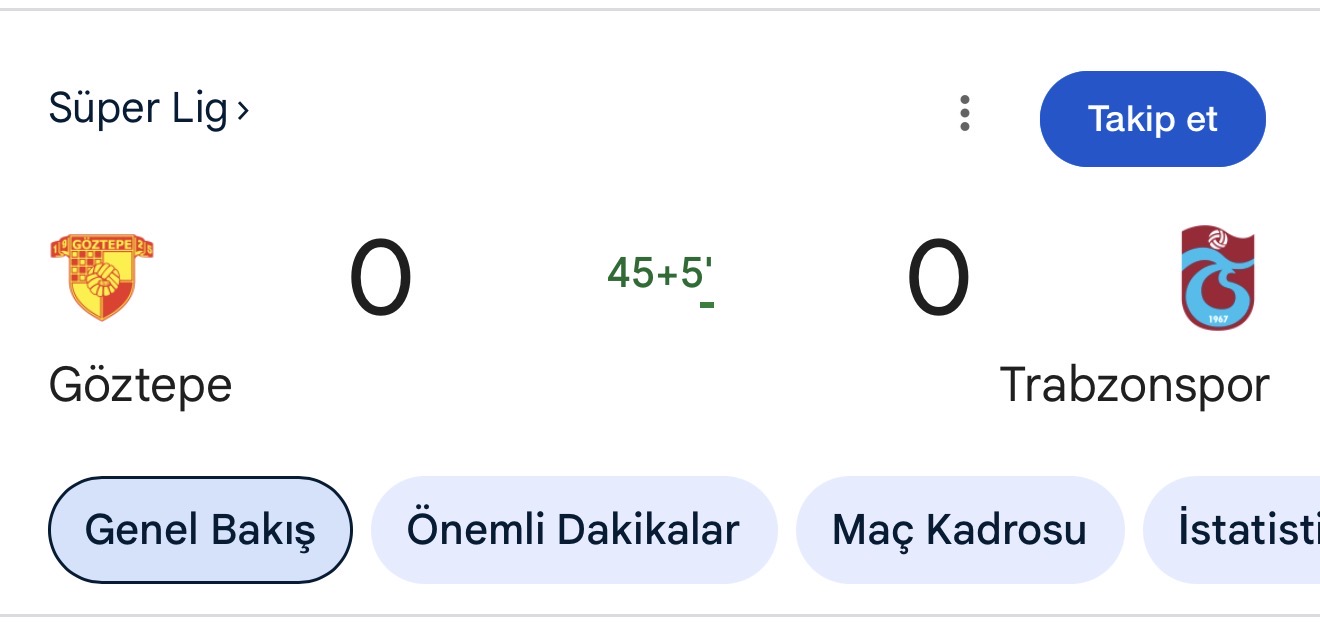The width and height of the screenshot is (1320, 632).
Task: Switch to the Genel Bakış tab
Action: coord(200,529)
